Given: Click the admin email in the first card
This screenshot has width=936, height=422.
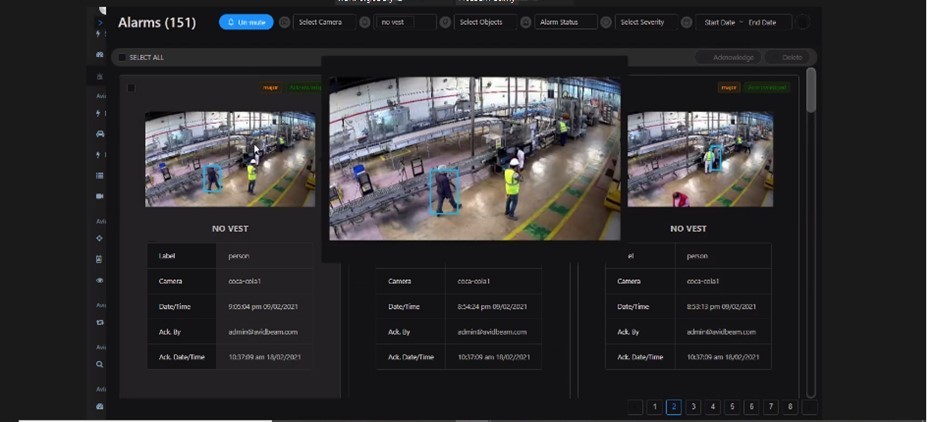Looking at the screenshot, I should point(263,332).
